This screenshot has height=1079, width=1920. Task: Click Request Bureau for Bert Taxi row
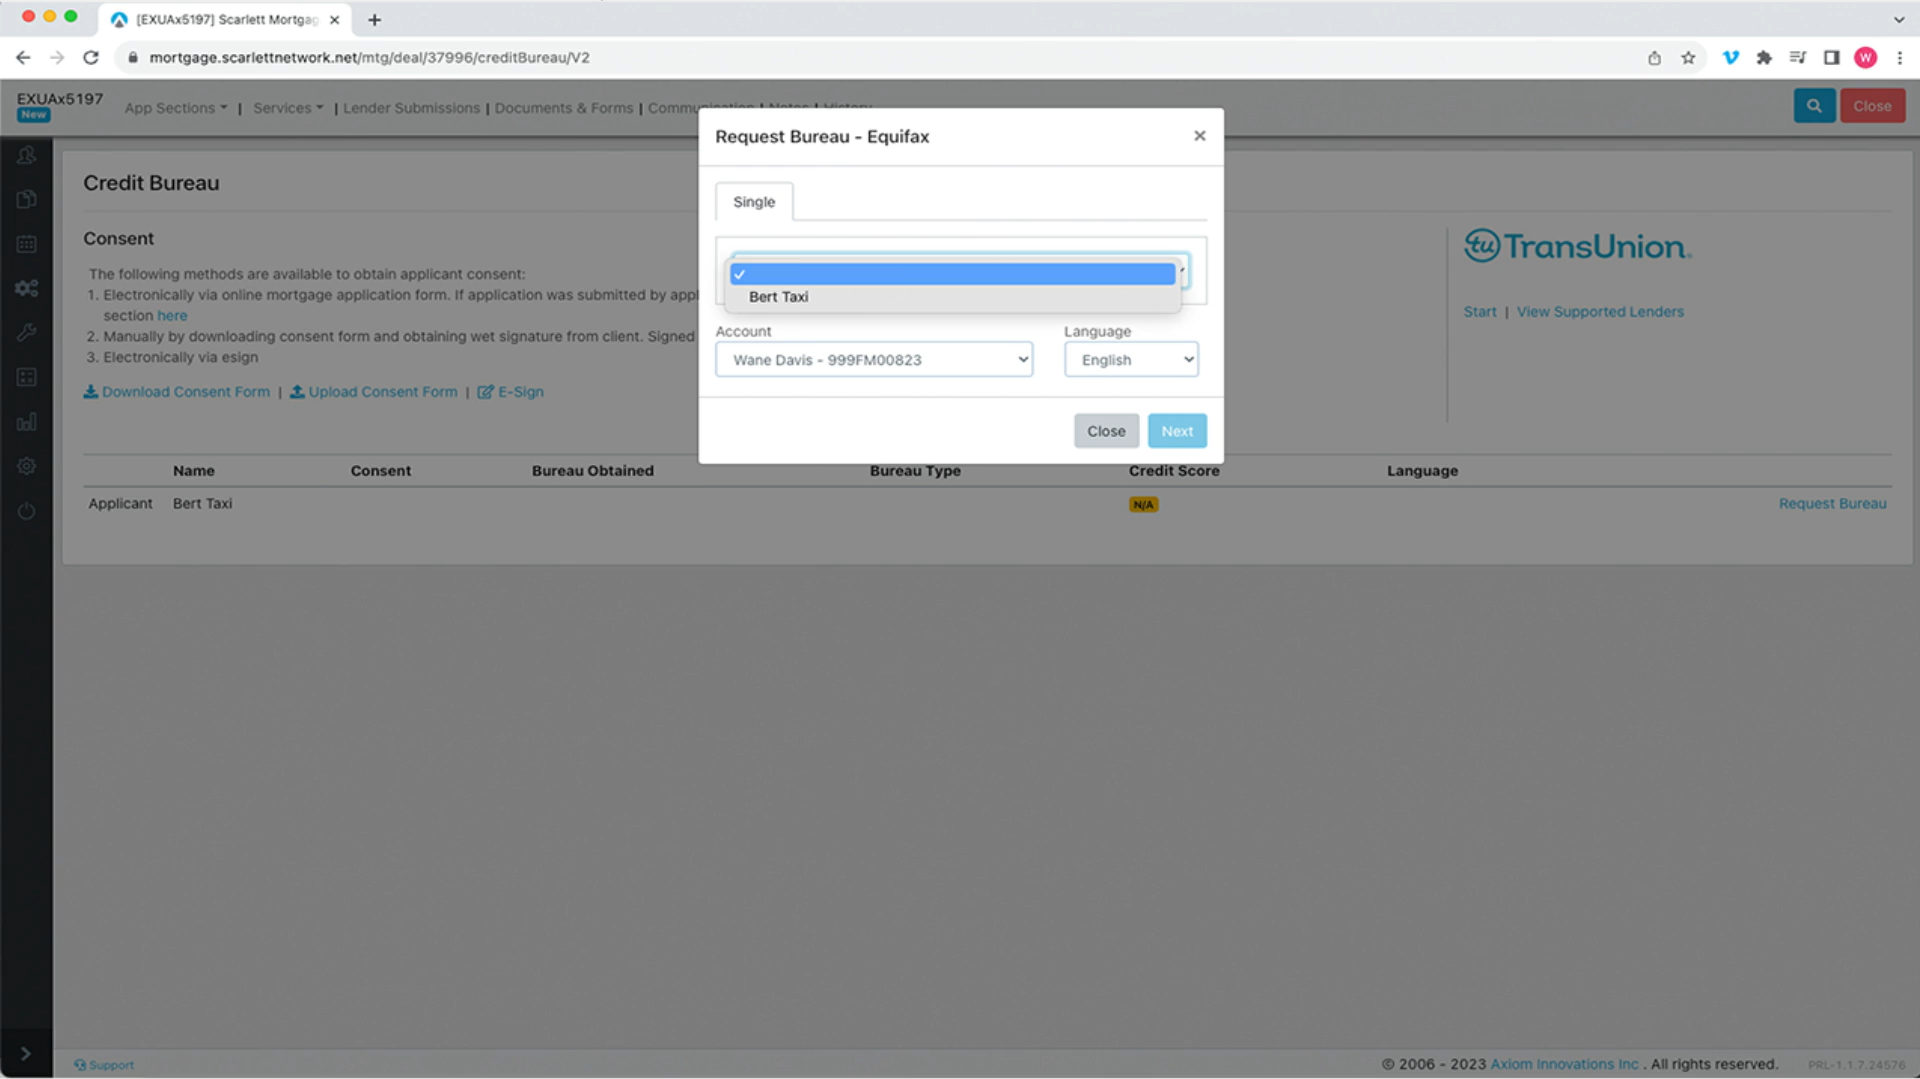point(1832,504)
